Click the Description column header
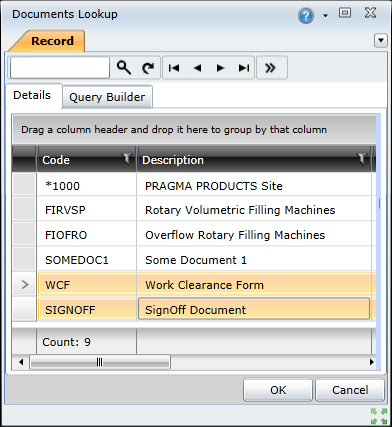 [254, 160]
